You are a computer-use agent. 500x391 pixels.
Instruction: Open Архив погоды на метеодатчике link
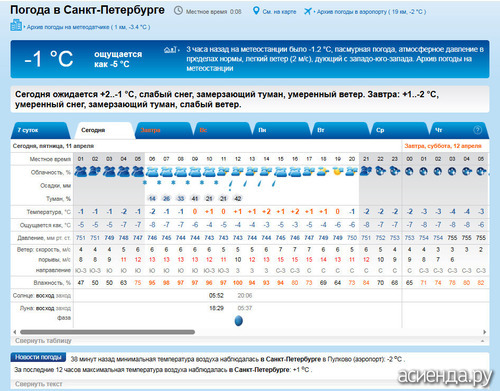coord(88,27)
